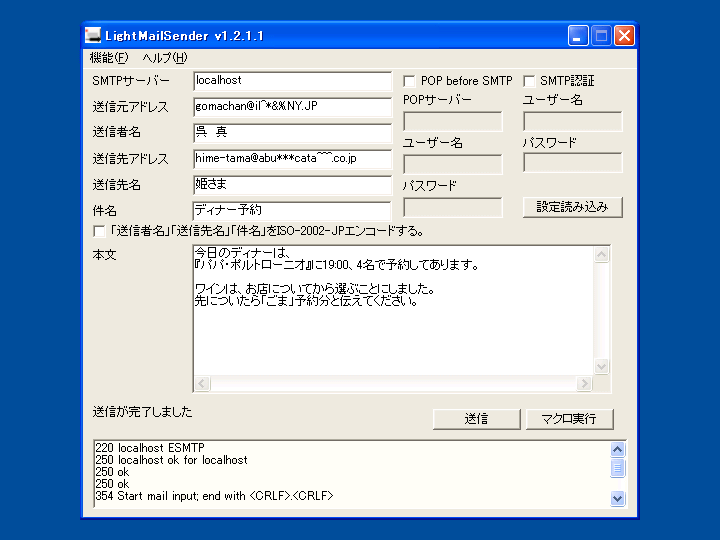Click the 送信先アドレス input field
This screenshot has height=540, width=720.
tap(292, 159)
